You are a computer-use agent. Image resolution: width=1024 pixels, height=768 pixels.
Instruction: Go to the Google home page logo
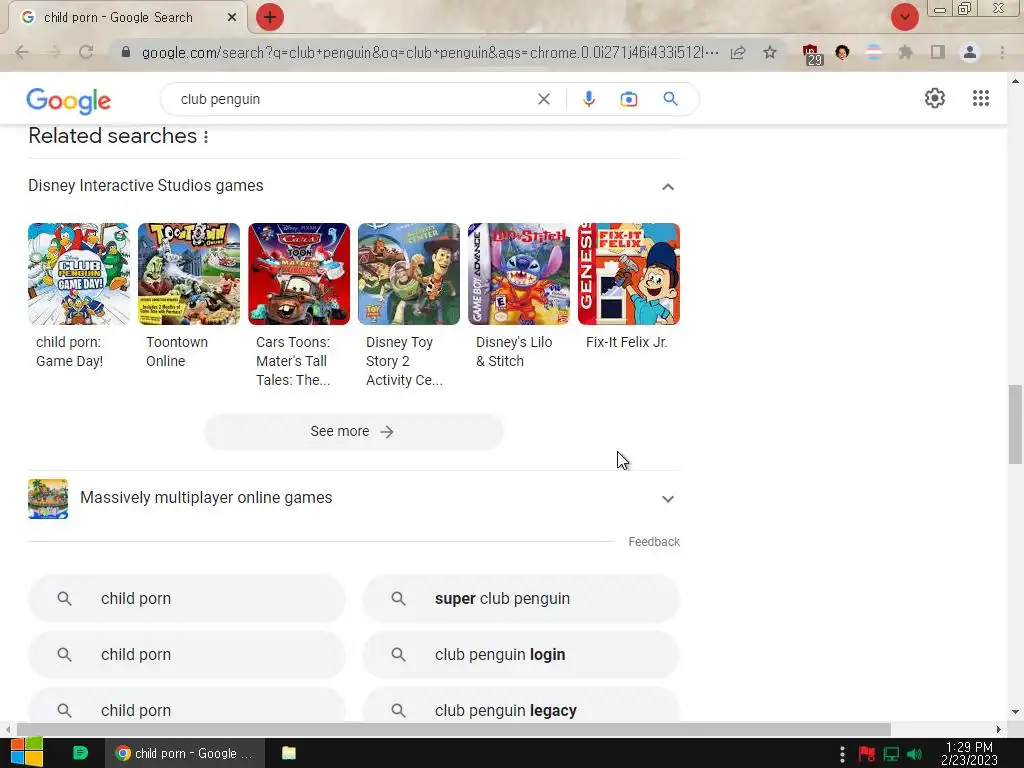point(69,101)
